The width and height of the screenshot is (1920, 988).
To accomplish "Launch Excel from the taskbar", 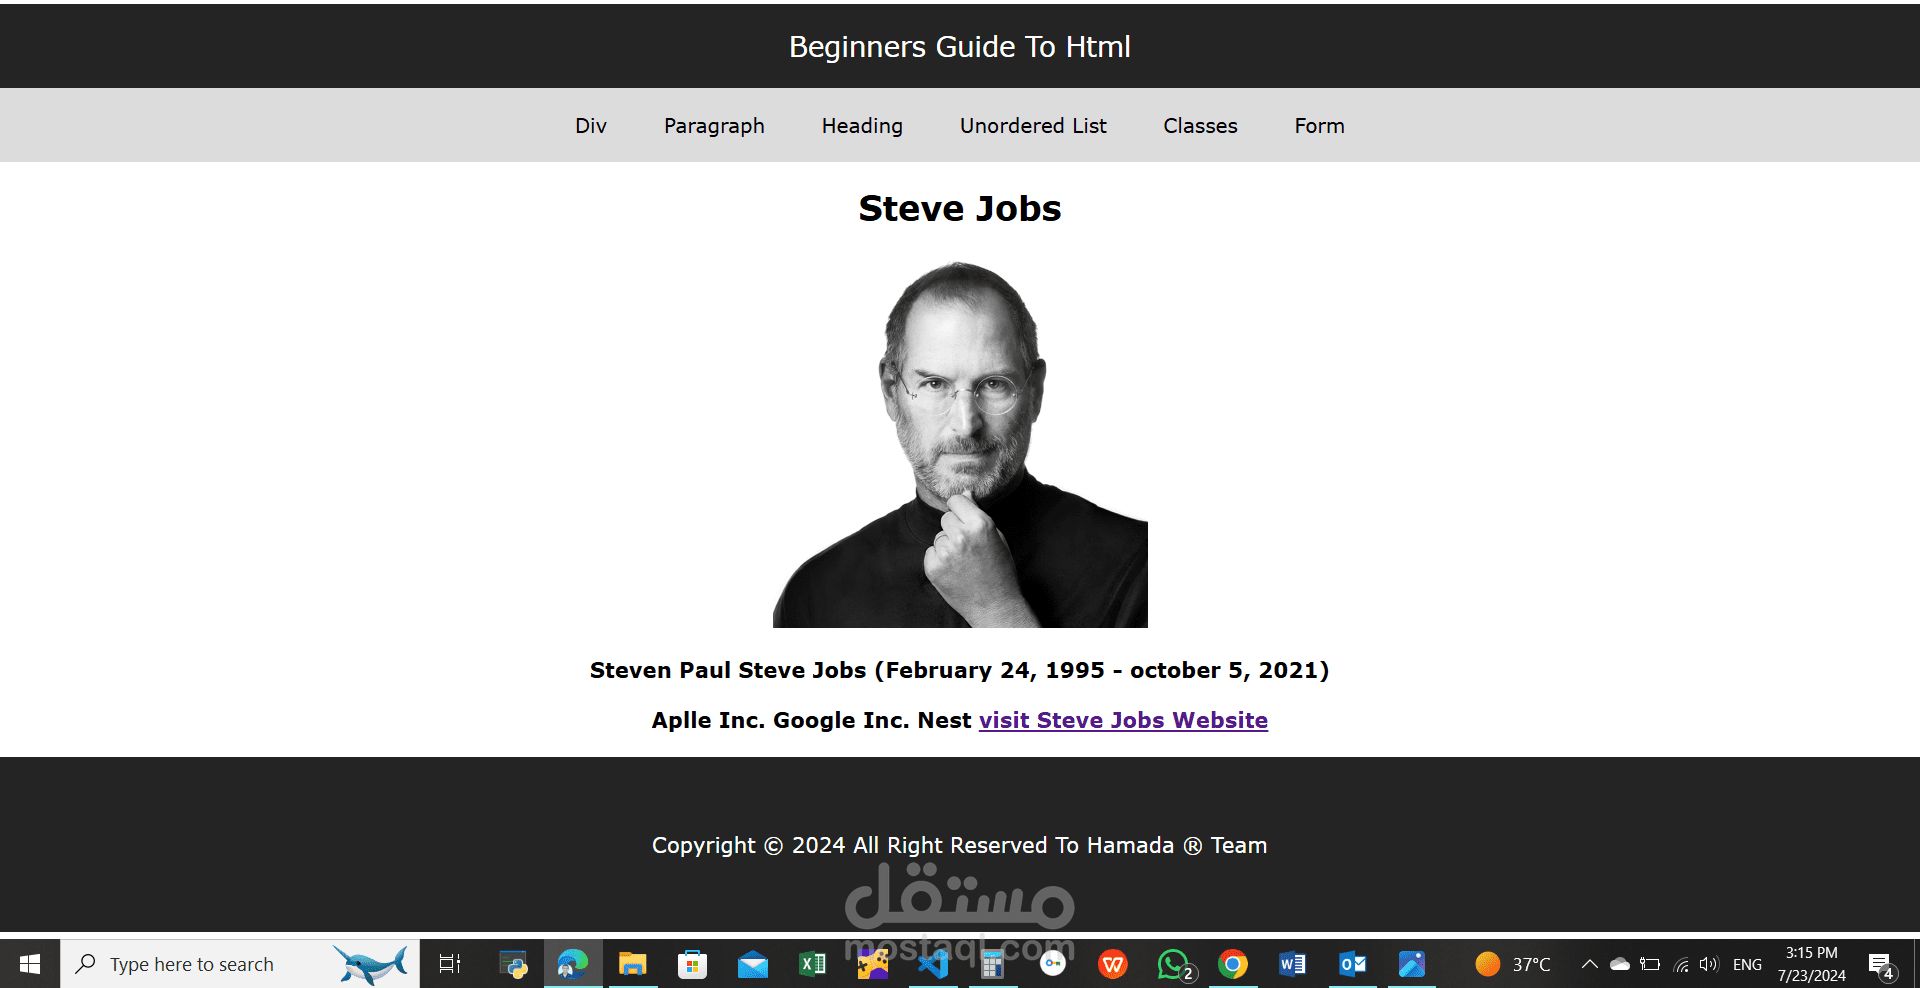I will (x=812, y=963).
